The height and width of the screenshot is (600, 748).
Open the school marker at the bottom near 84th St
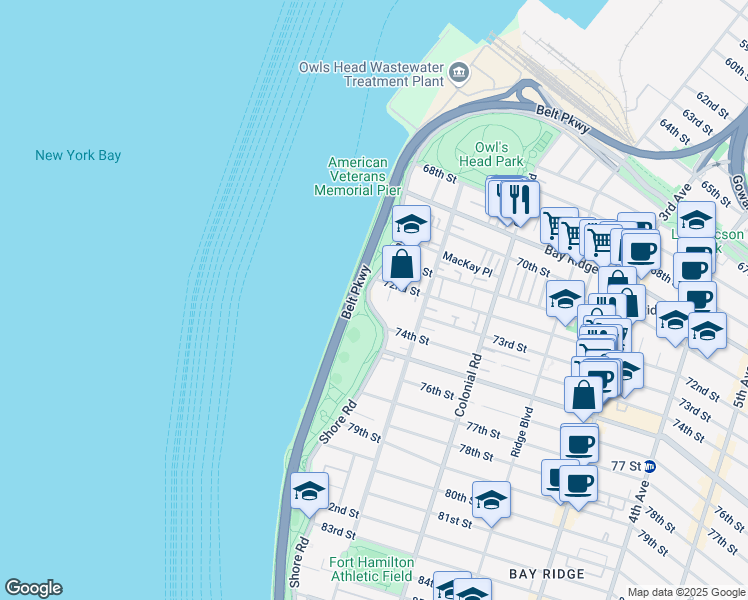[x=472, y=590]
